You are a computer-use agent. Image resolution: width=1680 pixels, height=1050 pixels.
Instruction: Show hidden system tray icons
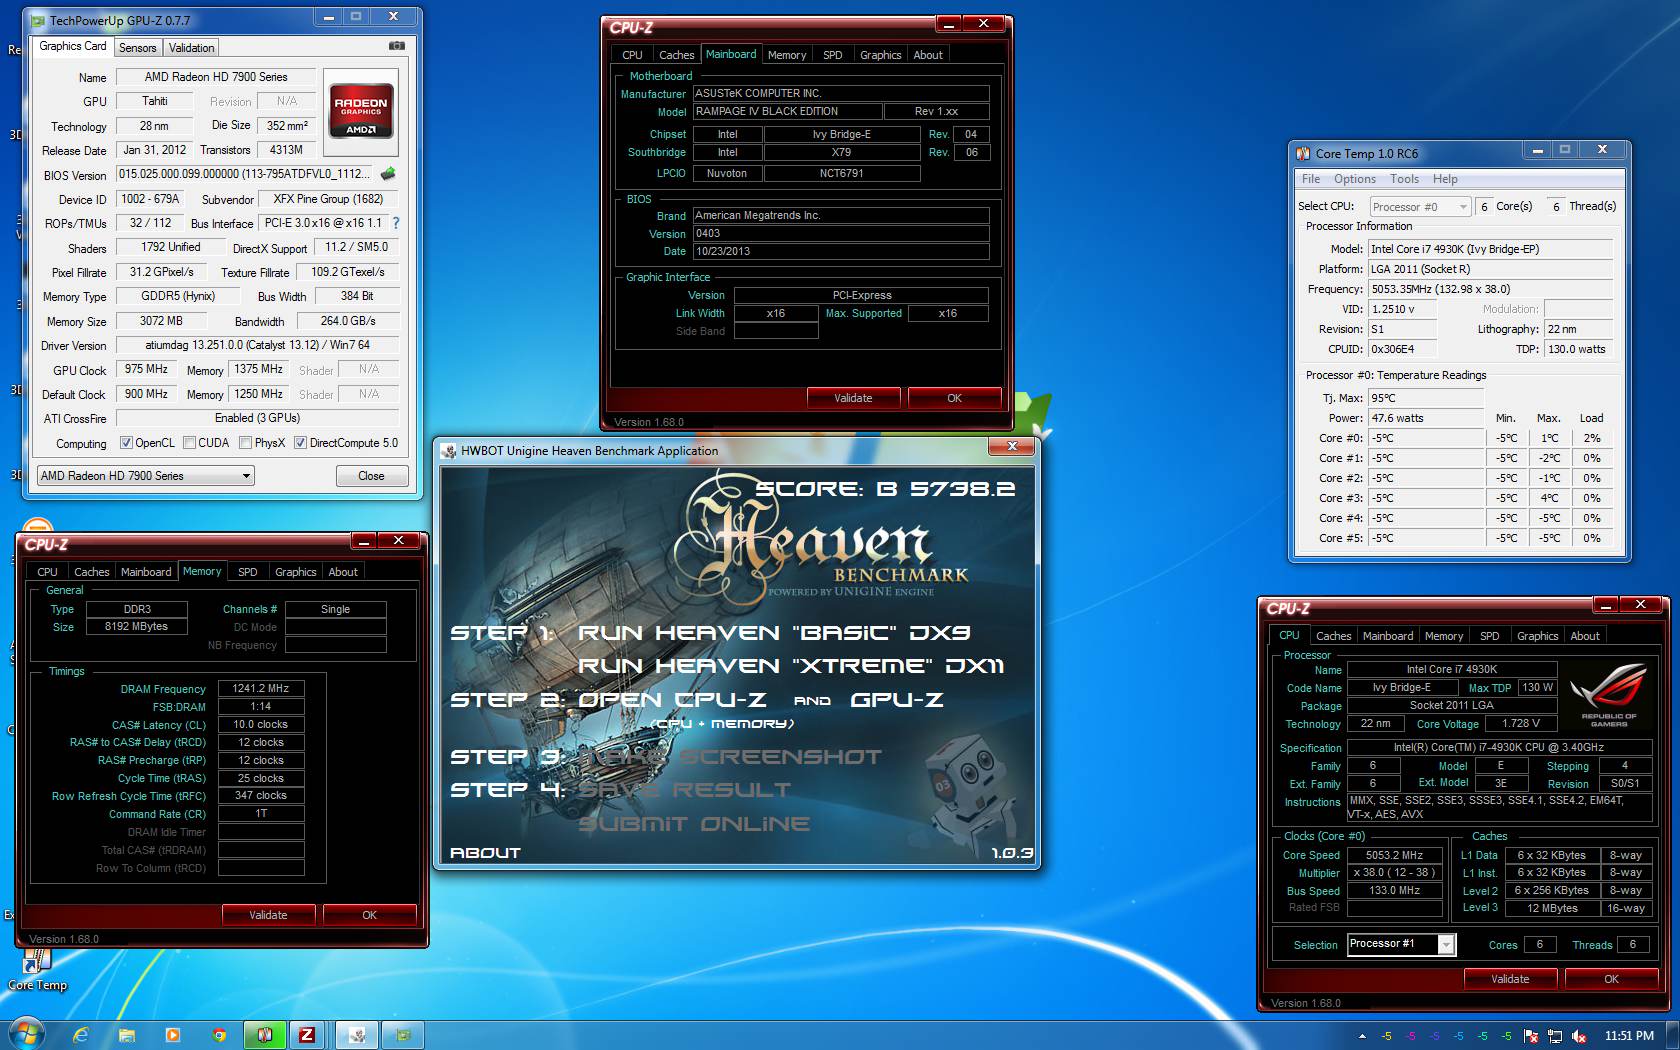(x=1362, y=1036)
